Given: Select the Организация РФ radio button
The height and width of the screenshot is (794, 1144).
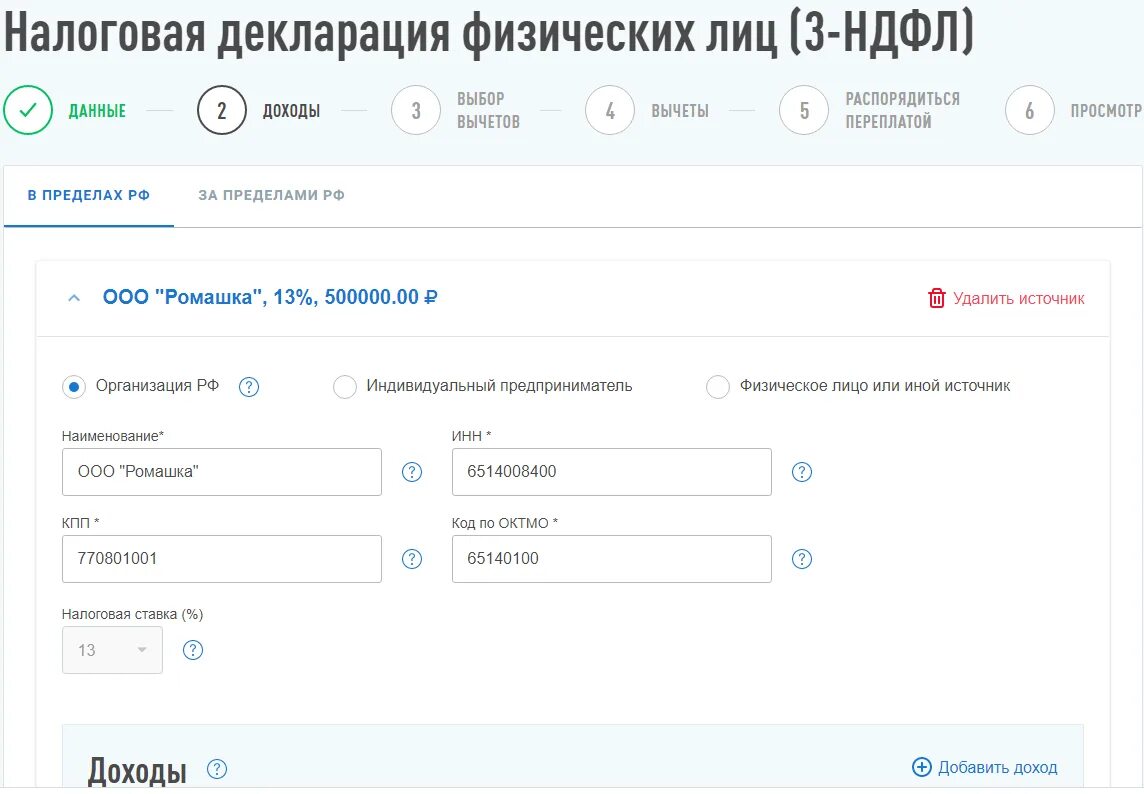Looking at the screenshot, I should 74,387.
